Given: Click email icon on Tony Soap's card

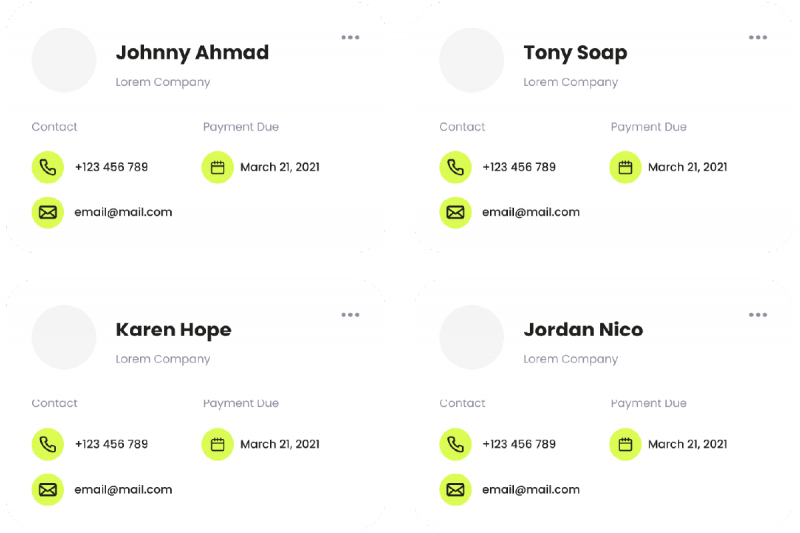Looking at the screenshot, I should pyautogui.click(x=455, y=212).
